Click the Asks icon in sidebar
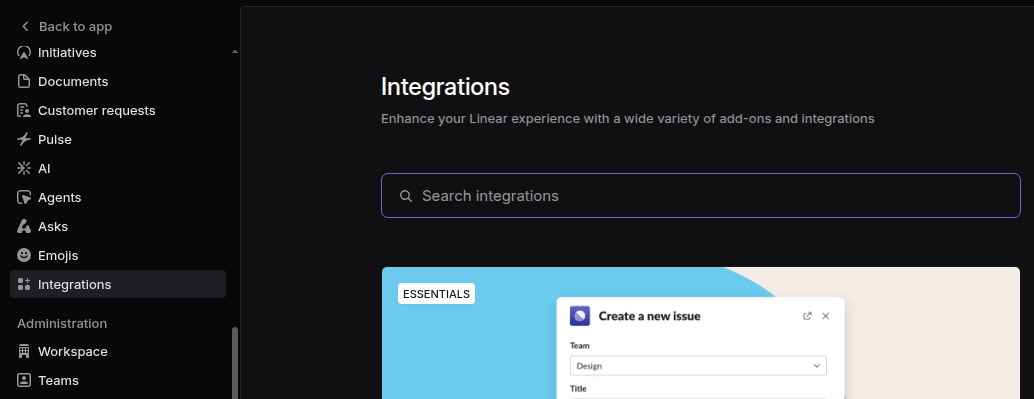Image resolution: width=1034 pixels, height=399 pixels. pos(24,227)
